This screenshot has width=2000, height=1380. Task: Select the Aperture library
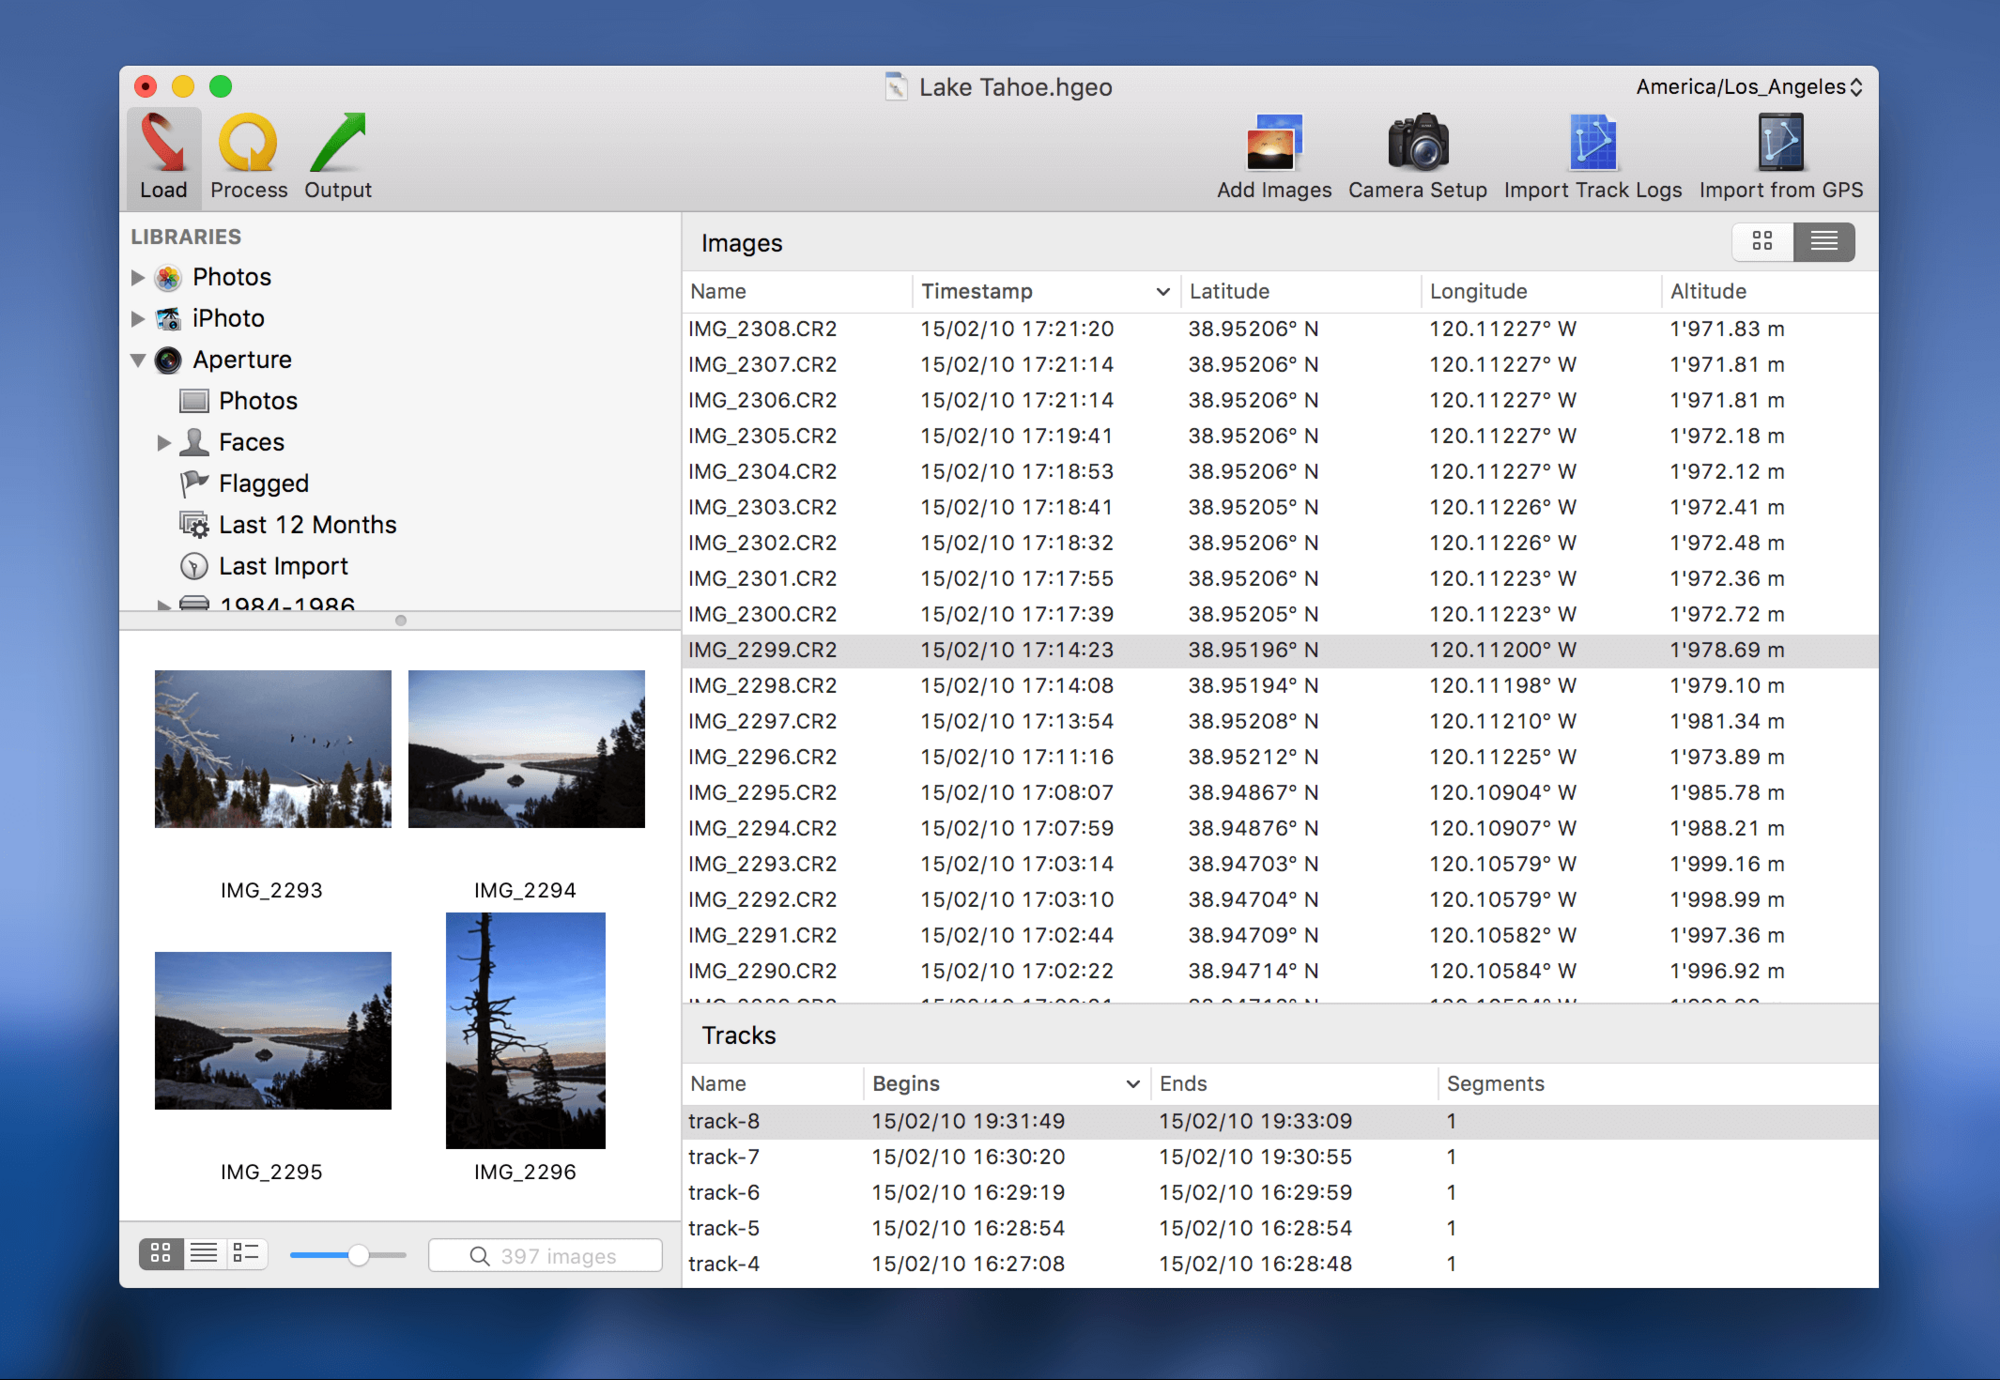click(241, 359)
